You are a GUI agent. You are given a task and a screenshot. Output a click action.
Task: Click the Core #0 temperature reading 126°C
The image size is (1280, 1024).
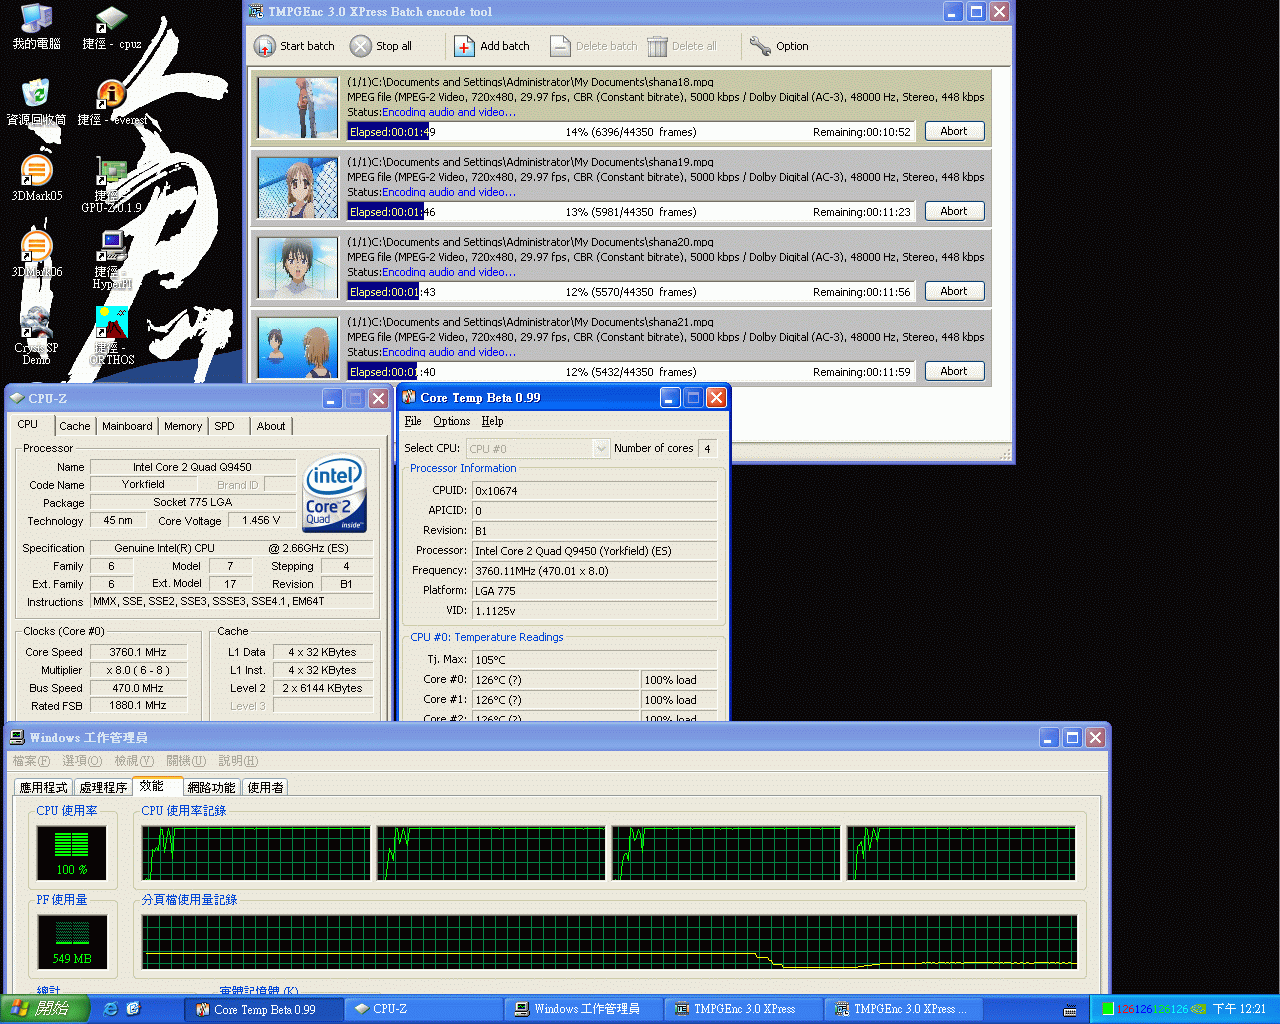pos(555,680)
